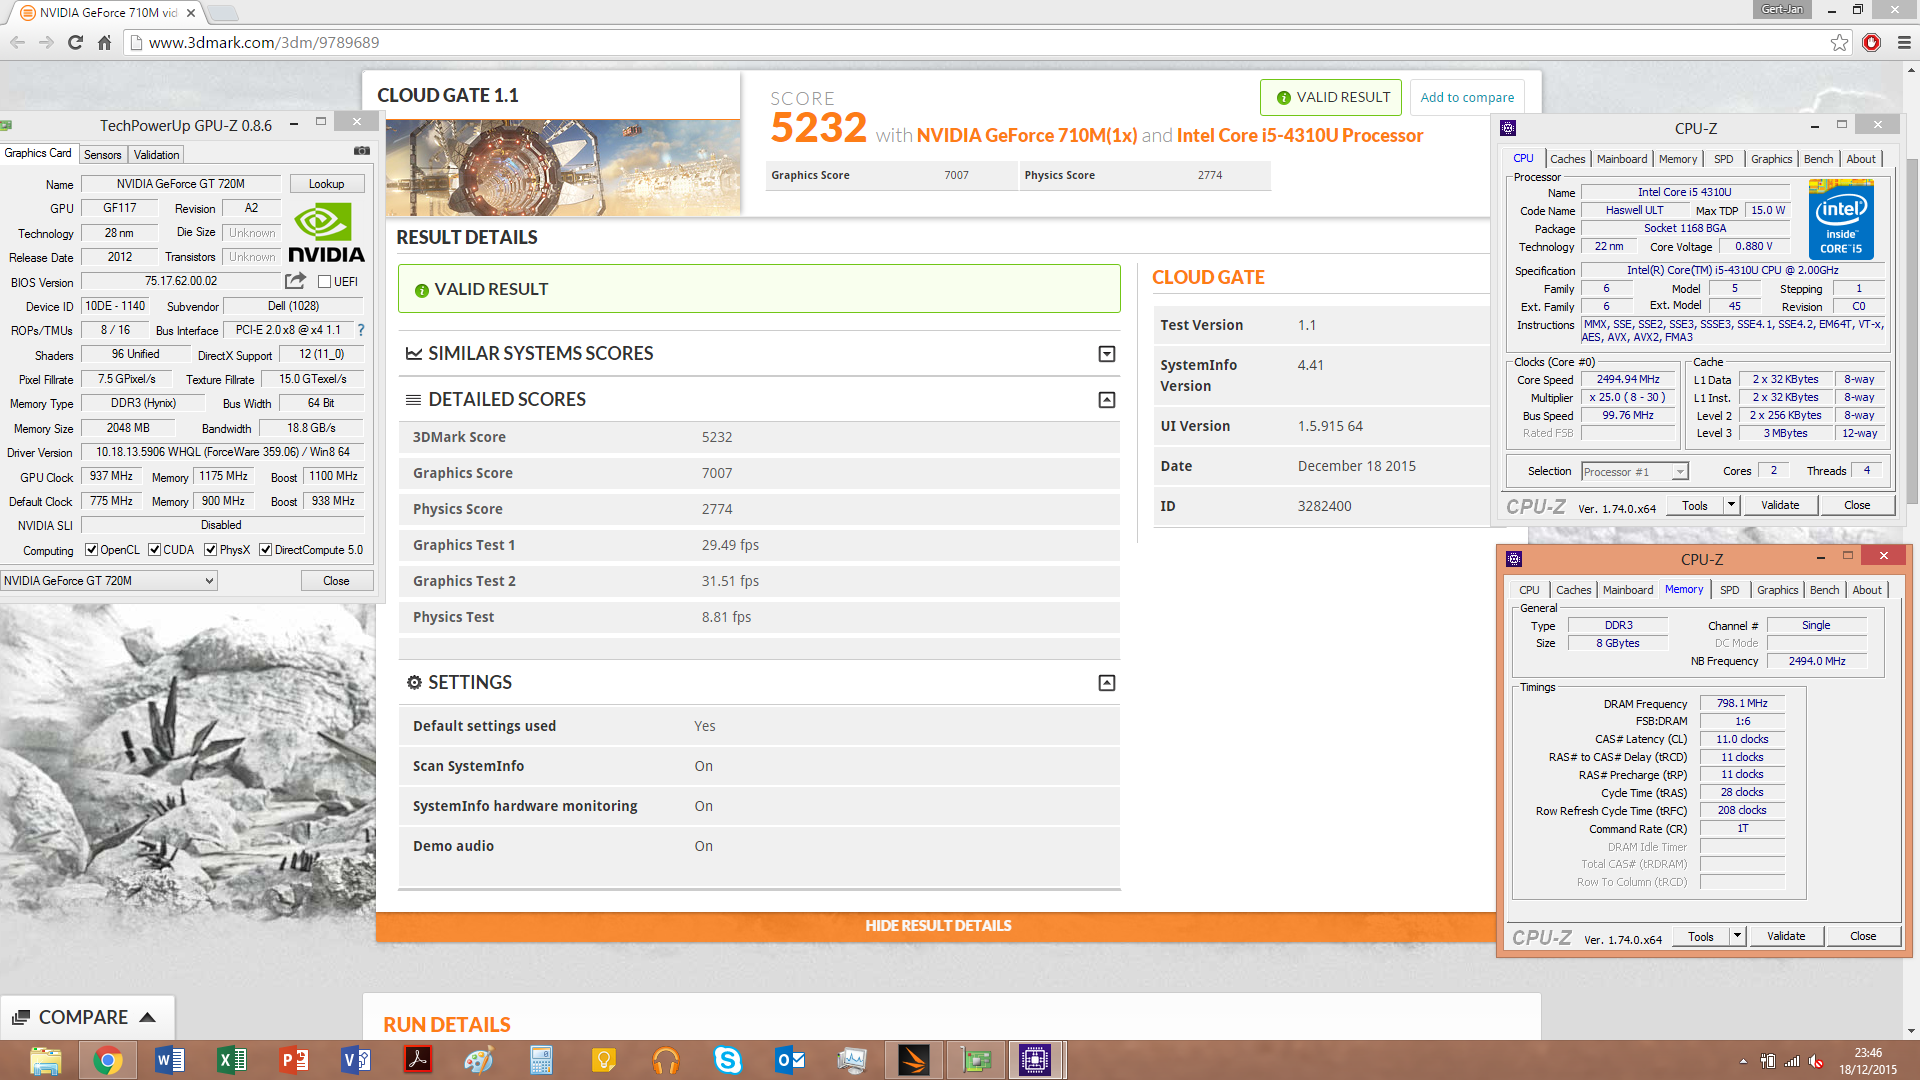
Task: Toggle the PhysX checkbox
Action: click(x=210, y=550)
